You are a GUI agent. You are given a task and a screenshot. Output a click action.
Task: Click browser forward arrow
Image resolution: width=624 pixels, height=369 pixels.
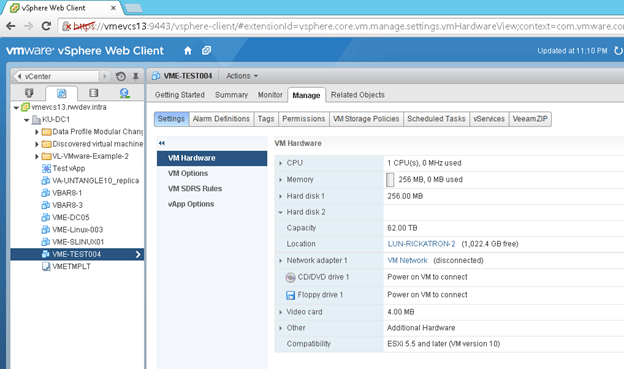pos(28,26)
